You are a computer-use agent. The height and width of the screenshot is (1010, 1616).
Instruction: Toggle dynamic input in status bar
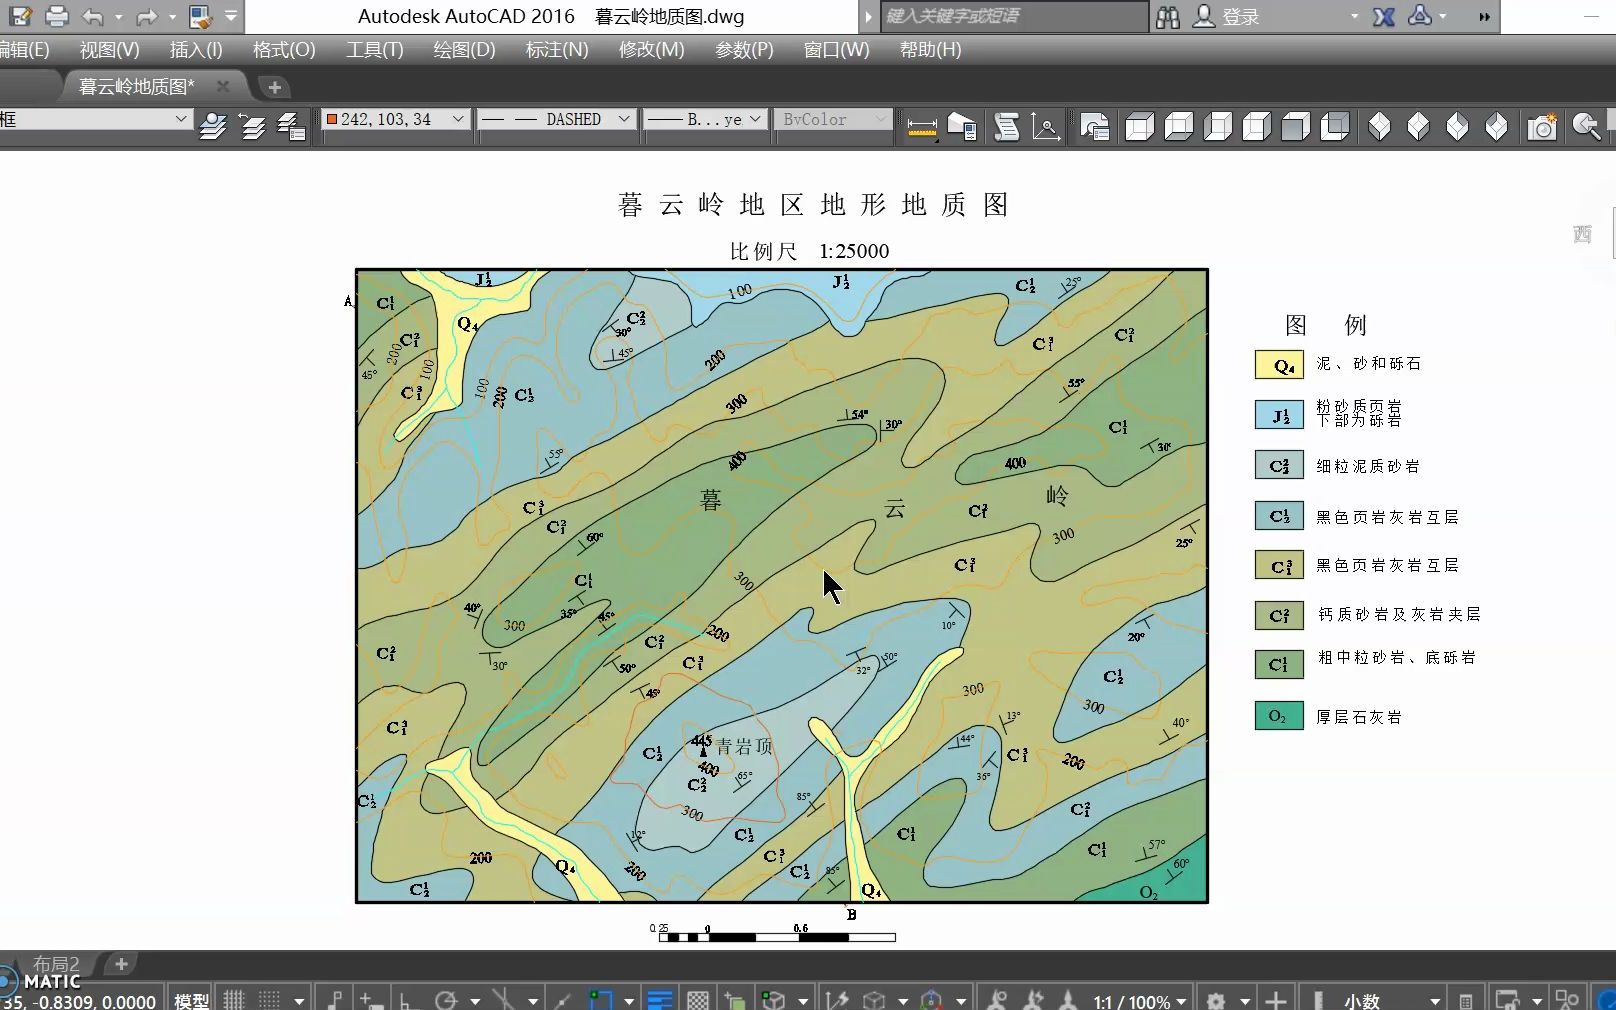pos(370,1000)
